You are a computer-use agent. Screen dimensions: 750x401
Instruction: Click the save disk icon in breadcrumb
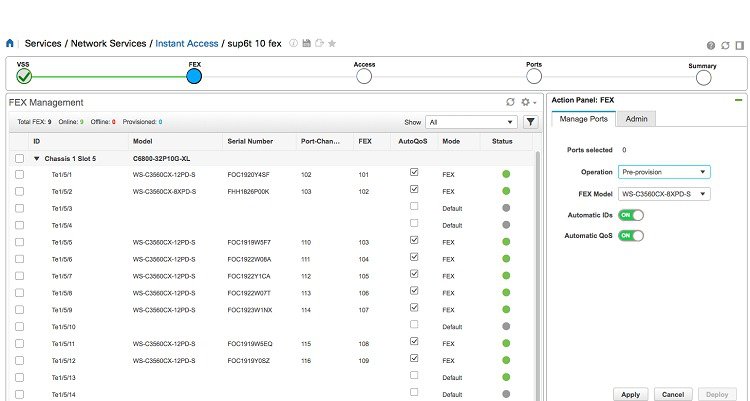point(307,43)
